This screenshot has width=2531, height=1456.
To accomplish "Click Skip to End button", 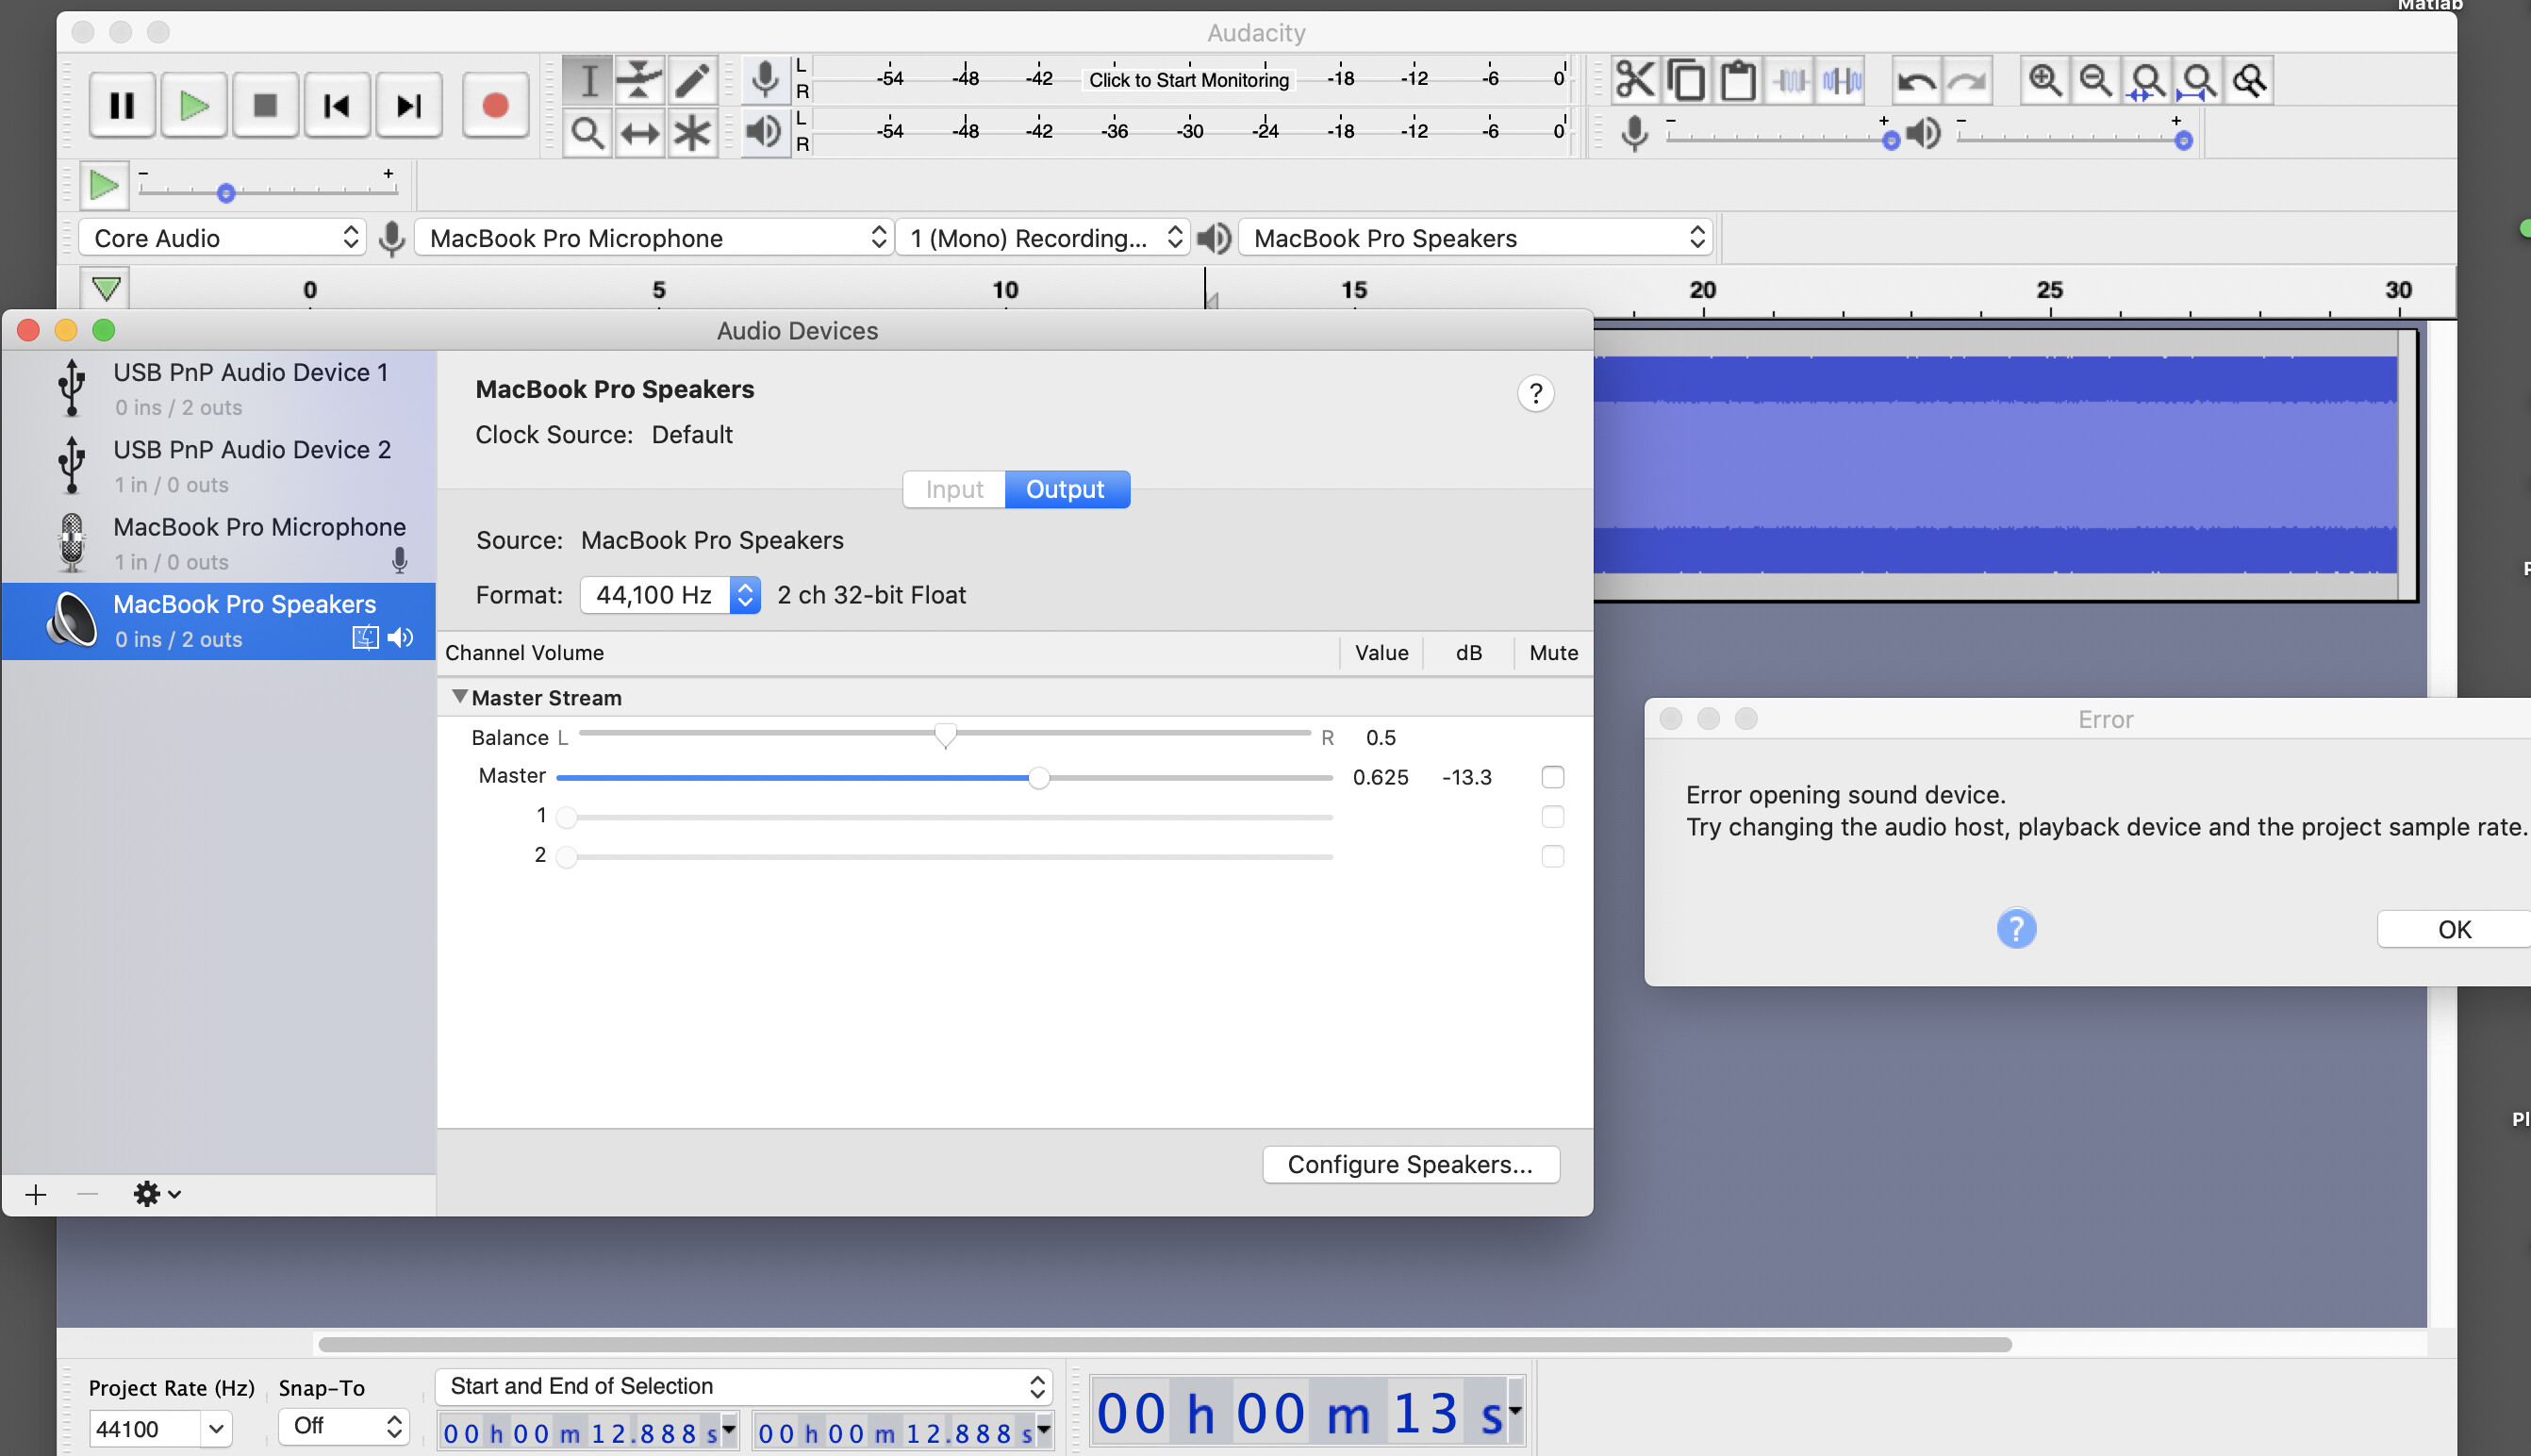I will tap(409, 105).
